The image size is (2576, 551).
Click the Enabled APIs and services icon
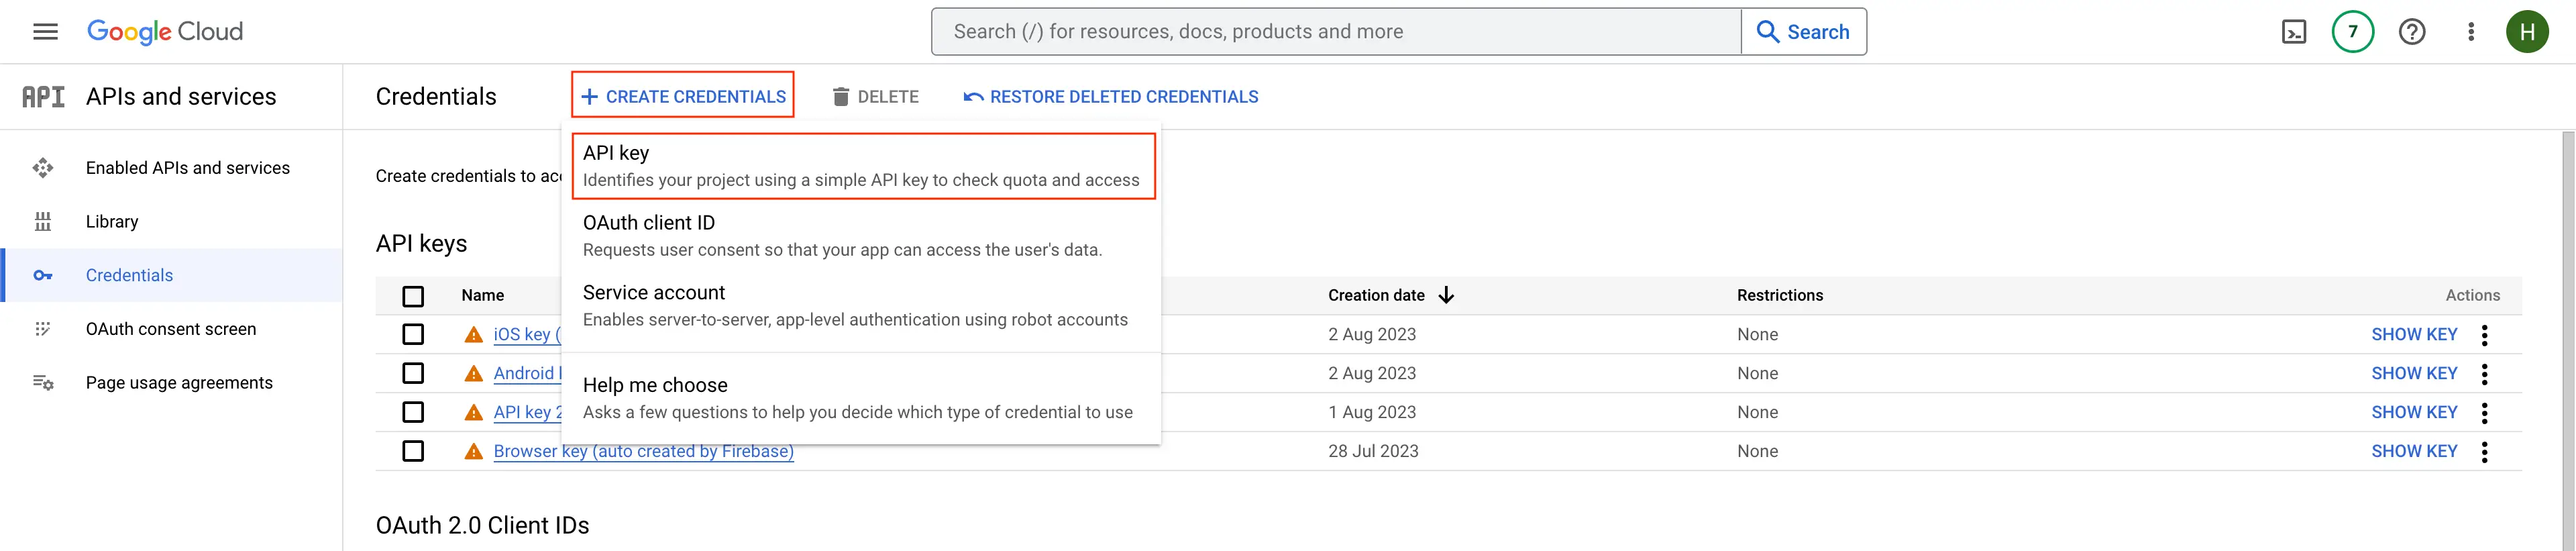point(43,168)
